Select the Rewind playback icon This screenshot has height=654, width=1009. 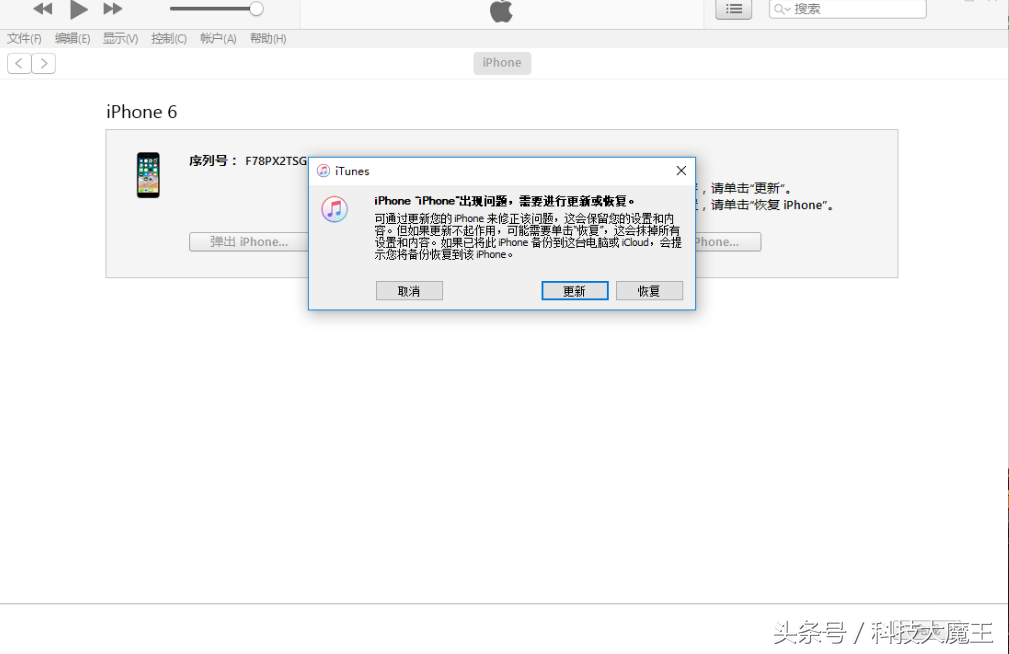tap(42, 11)
